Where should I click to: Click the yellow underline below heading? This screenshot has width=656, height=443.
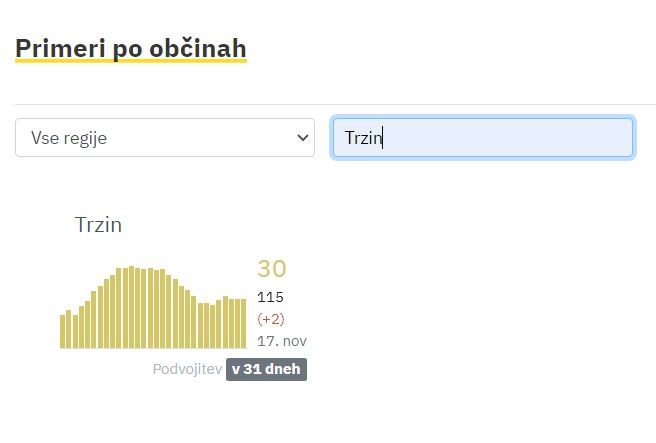(131, 62)
